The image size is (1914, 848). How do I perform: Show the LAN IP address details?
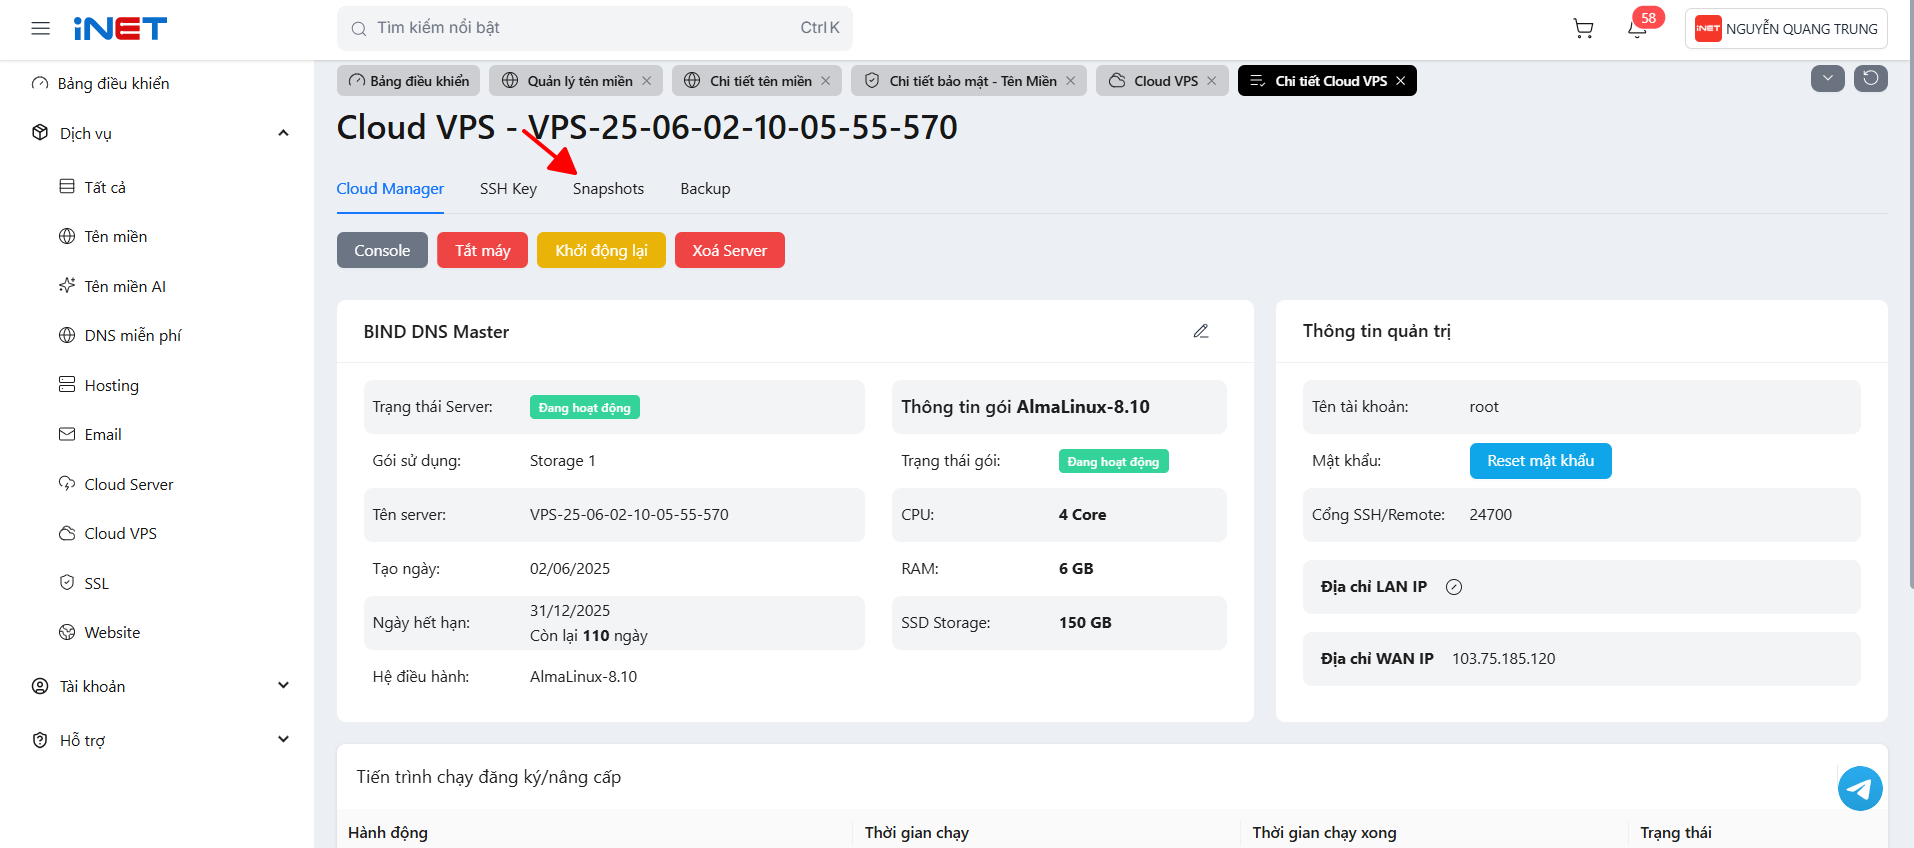[x=1454, y=587]
